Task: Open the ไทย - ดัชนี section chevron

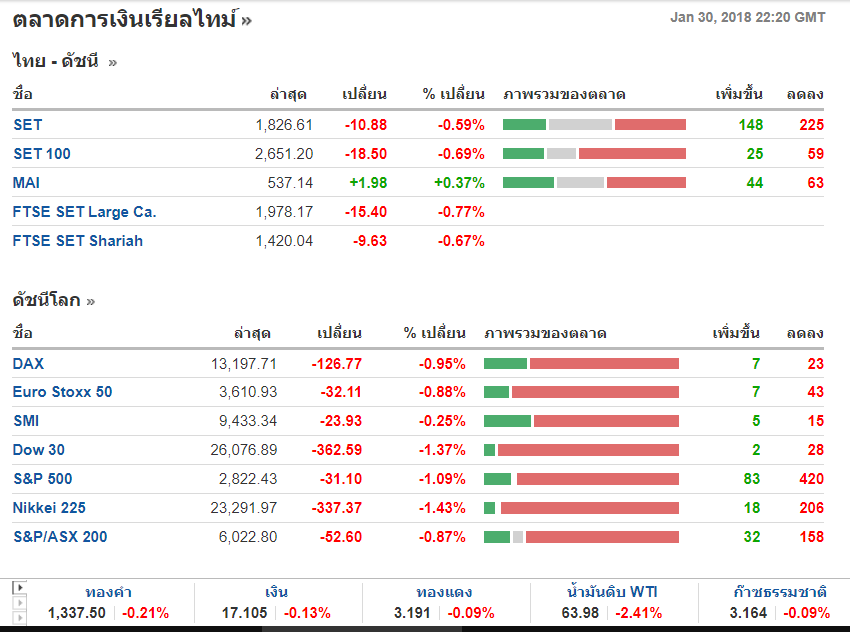Action: [112, 62]
